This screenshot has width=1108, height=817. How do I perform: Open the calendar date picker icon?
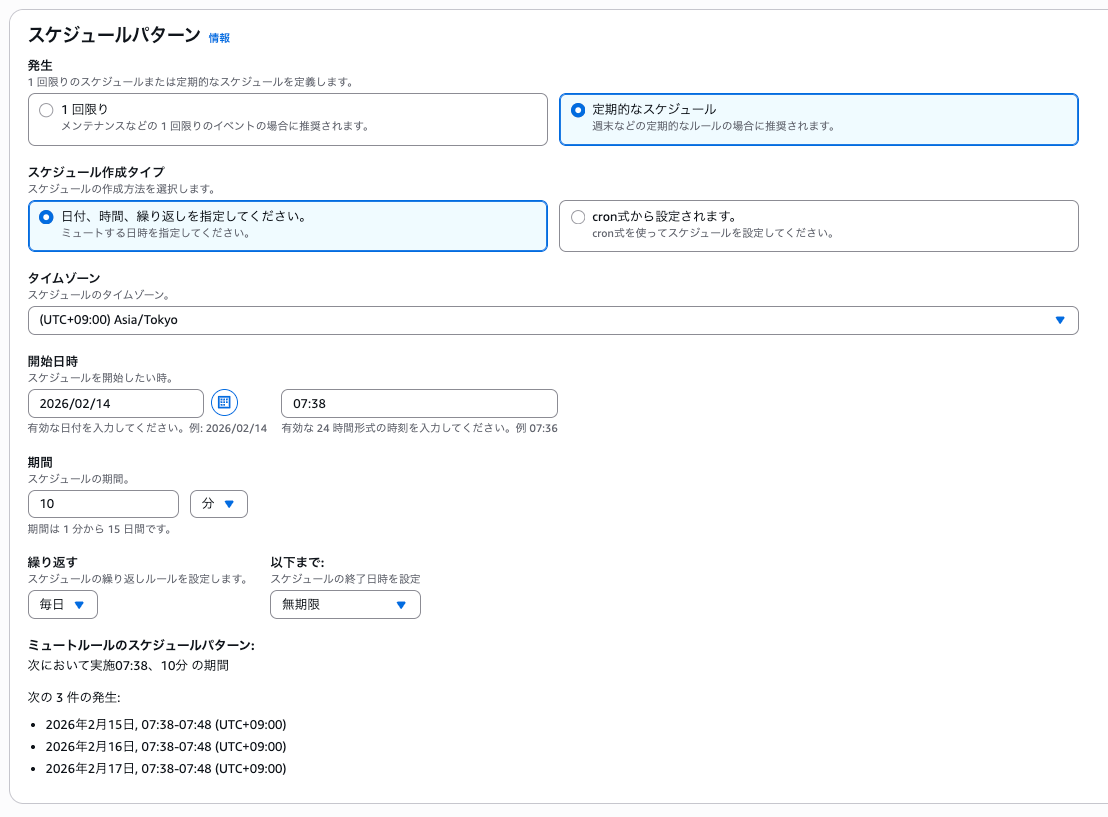tap(226, 403)
